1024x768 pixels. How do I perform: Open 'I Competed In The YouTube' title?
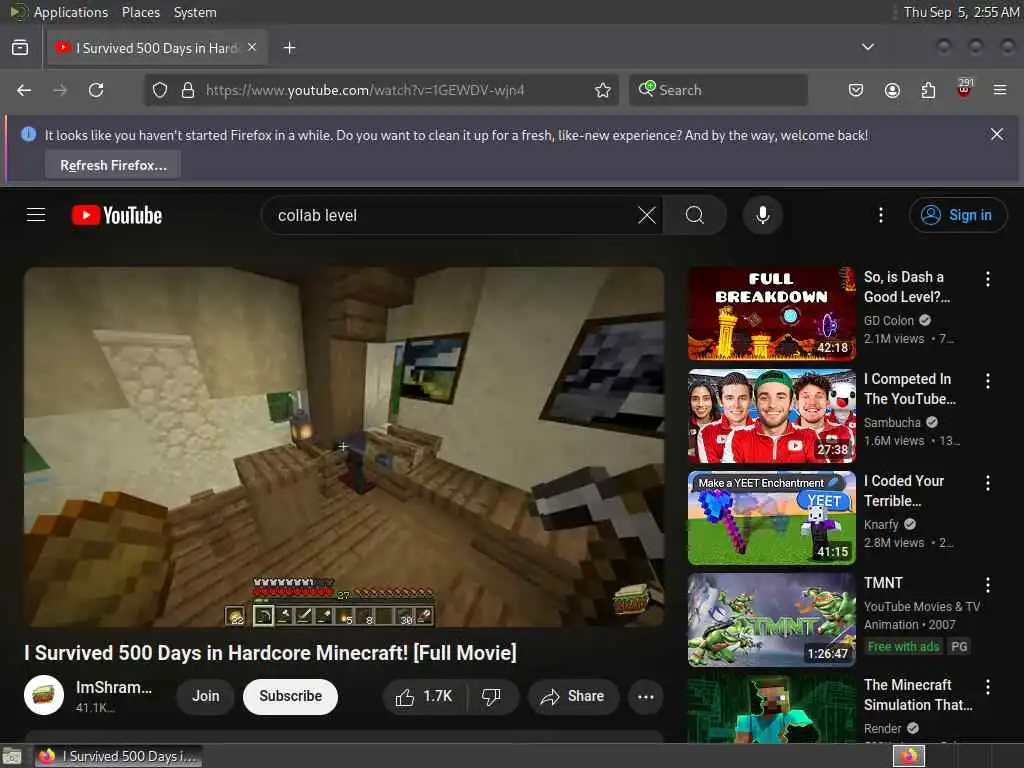pyautogui.click(x=910, y=389)
